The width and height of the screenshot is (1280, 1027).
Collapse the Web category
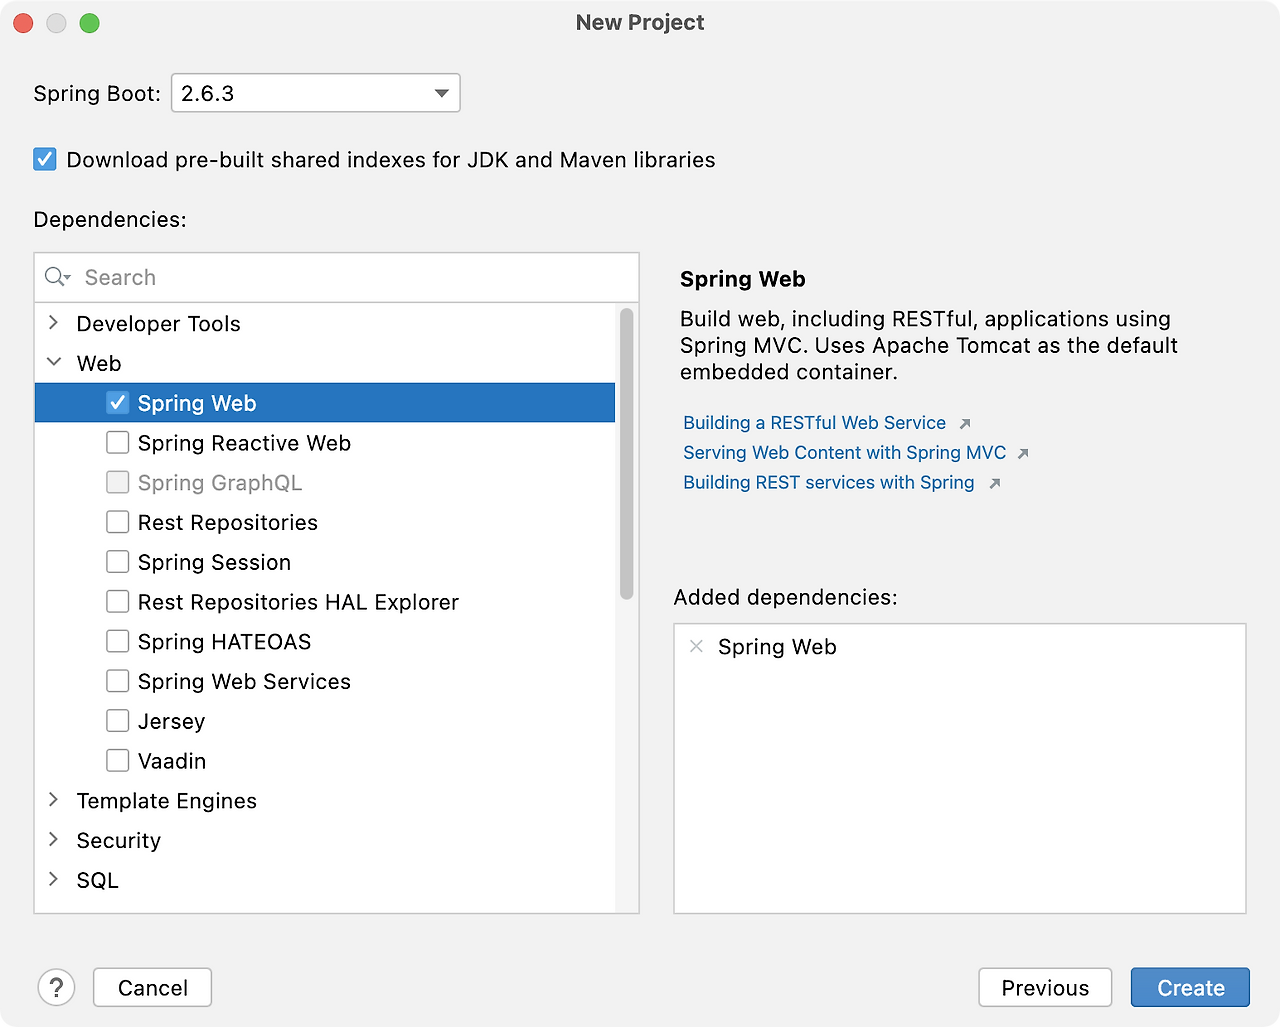pyautogui.click(x=53, y=362)
